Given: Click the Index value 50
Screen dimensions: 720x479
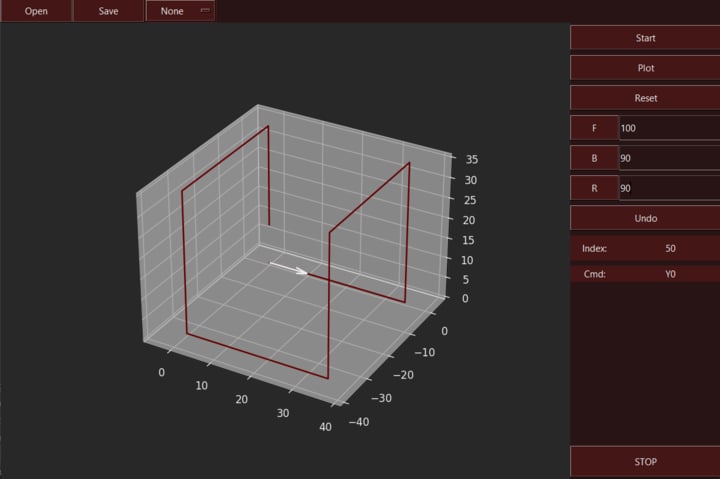Looking at the screenshot, I should (669, 248).
